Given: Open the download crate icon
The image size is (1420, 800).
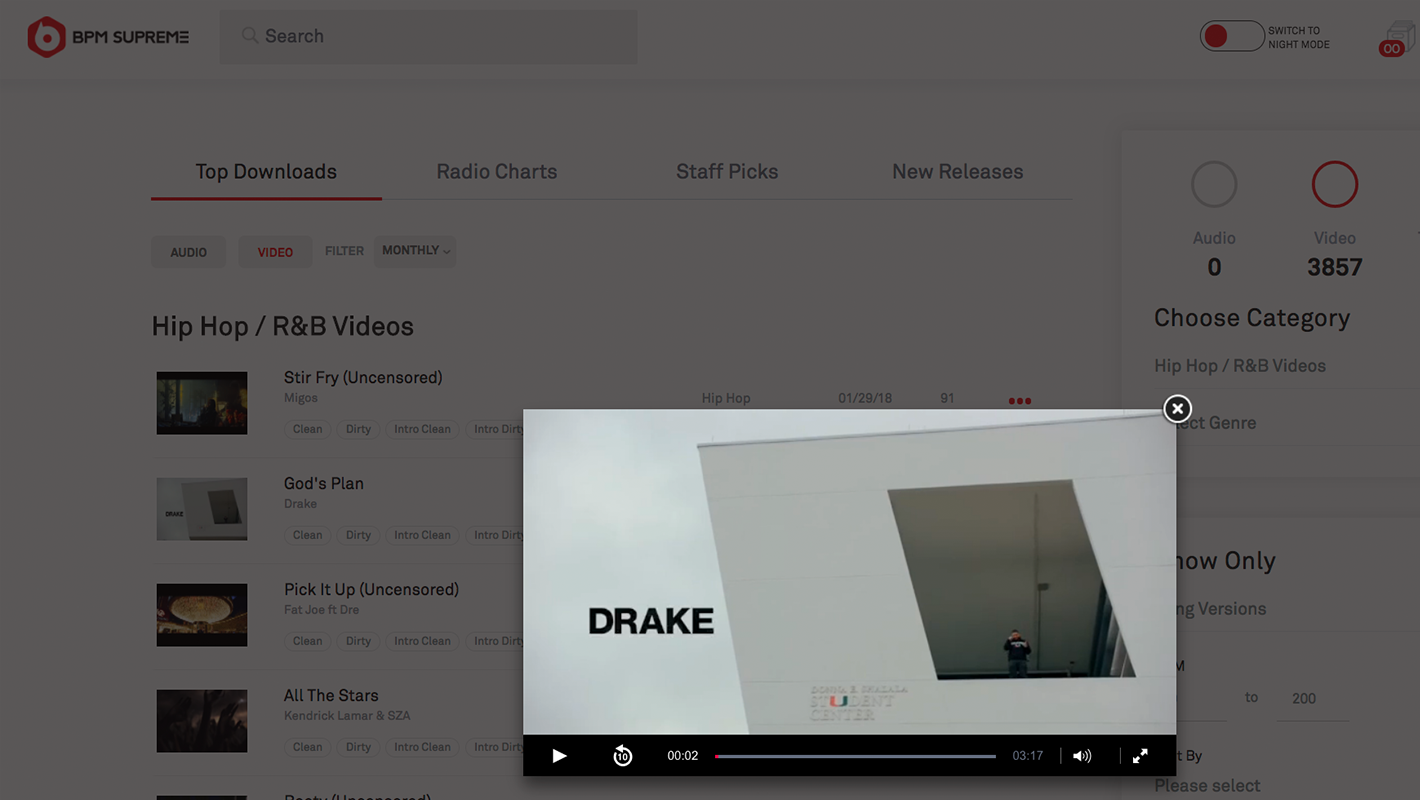Looking at the screenshot, I should point(1397,39).
